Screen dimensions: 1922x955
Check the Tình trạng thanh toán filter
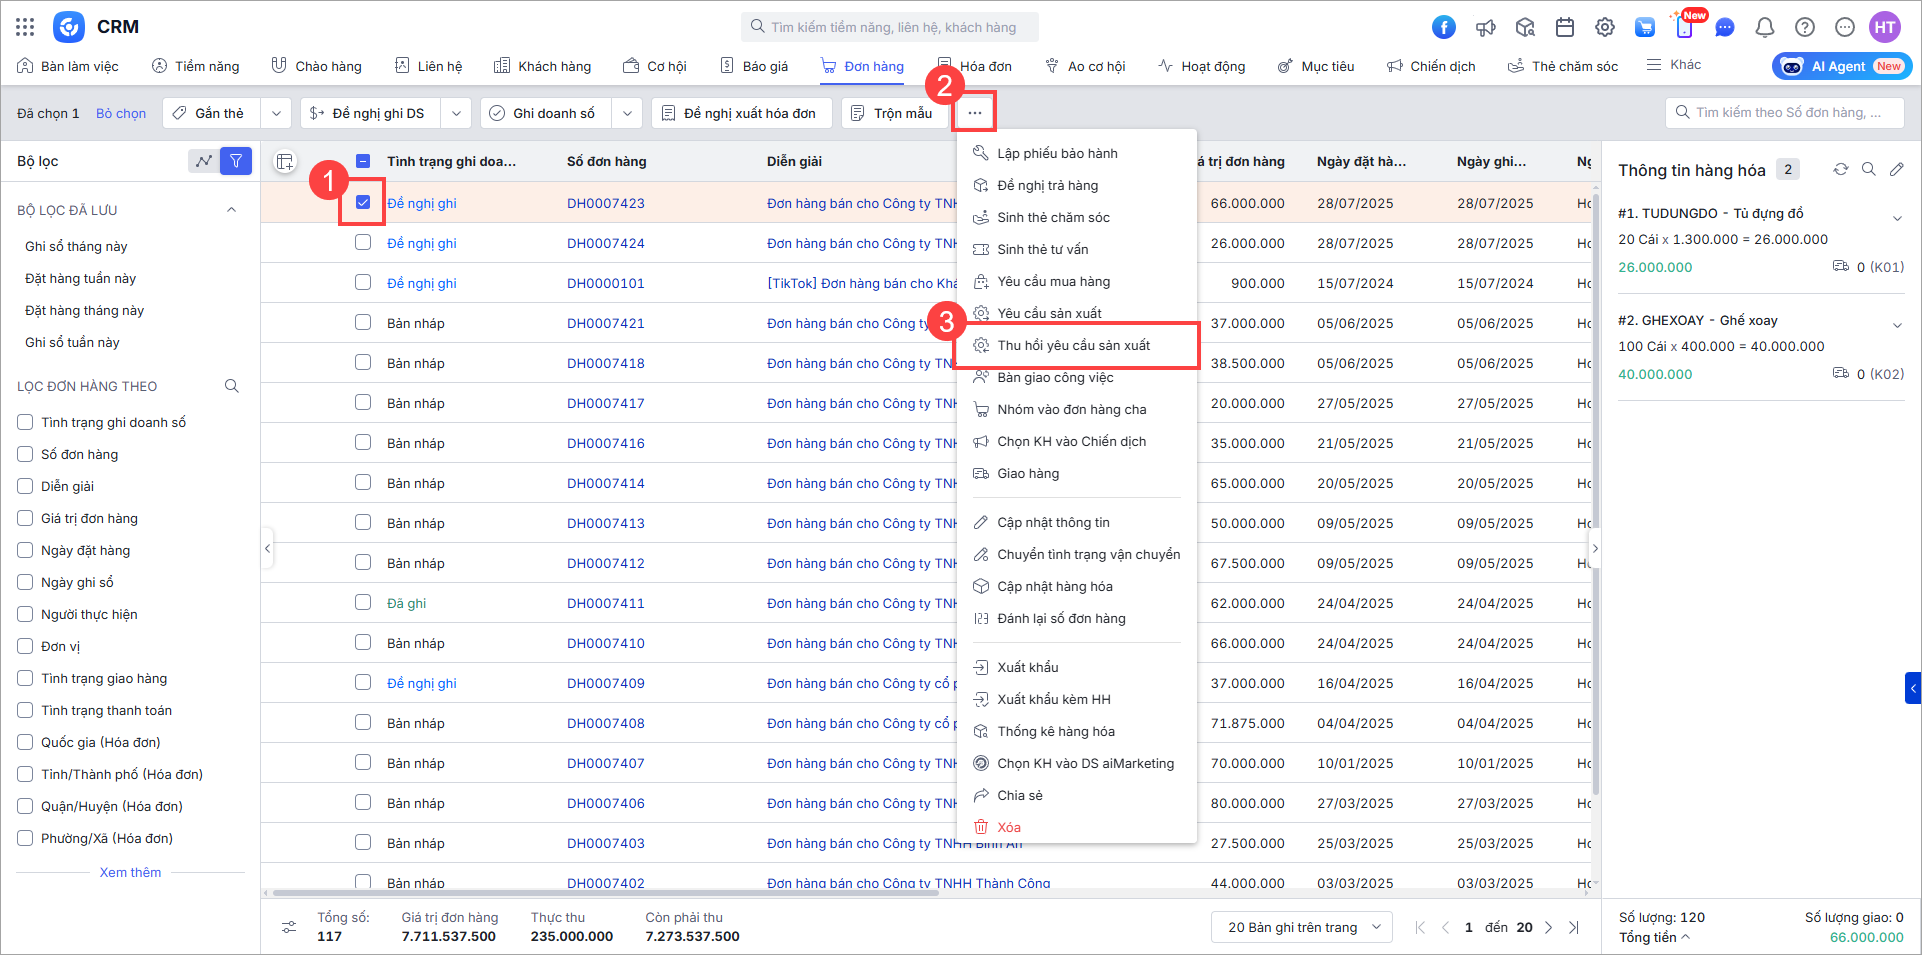[x=25, y=710]
